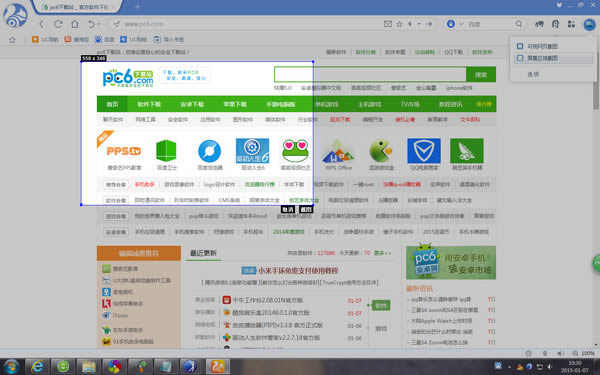
Task: Click the green 搜索 search button
Action: [481, 75]
